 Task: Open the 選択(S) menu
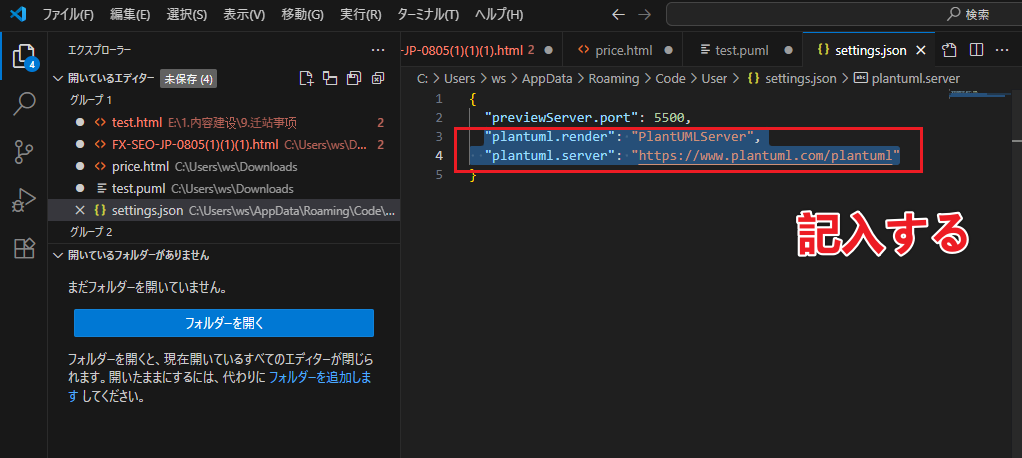[186, 14]
